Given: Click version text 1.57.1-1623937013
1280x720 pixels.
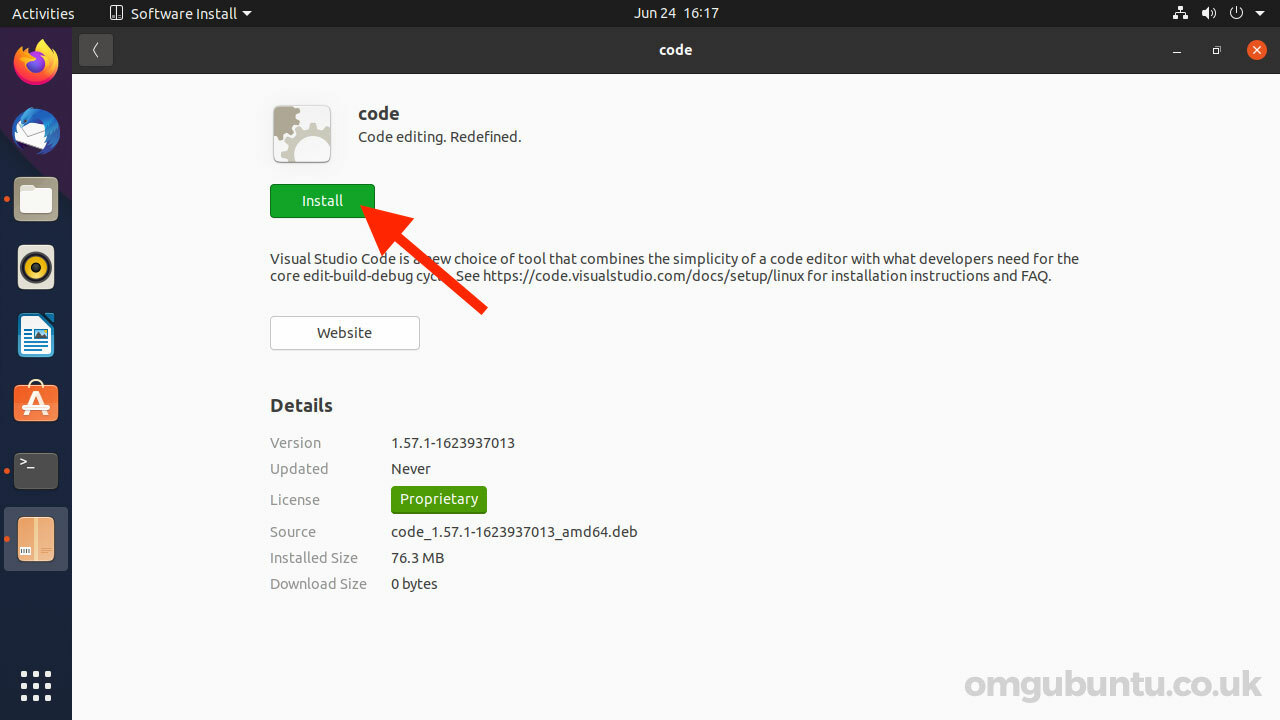Looking at the screenshot, I should (453, 443).
